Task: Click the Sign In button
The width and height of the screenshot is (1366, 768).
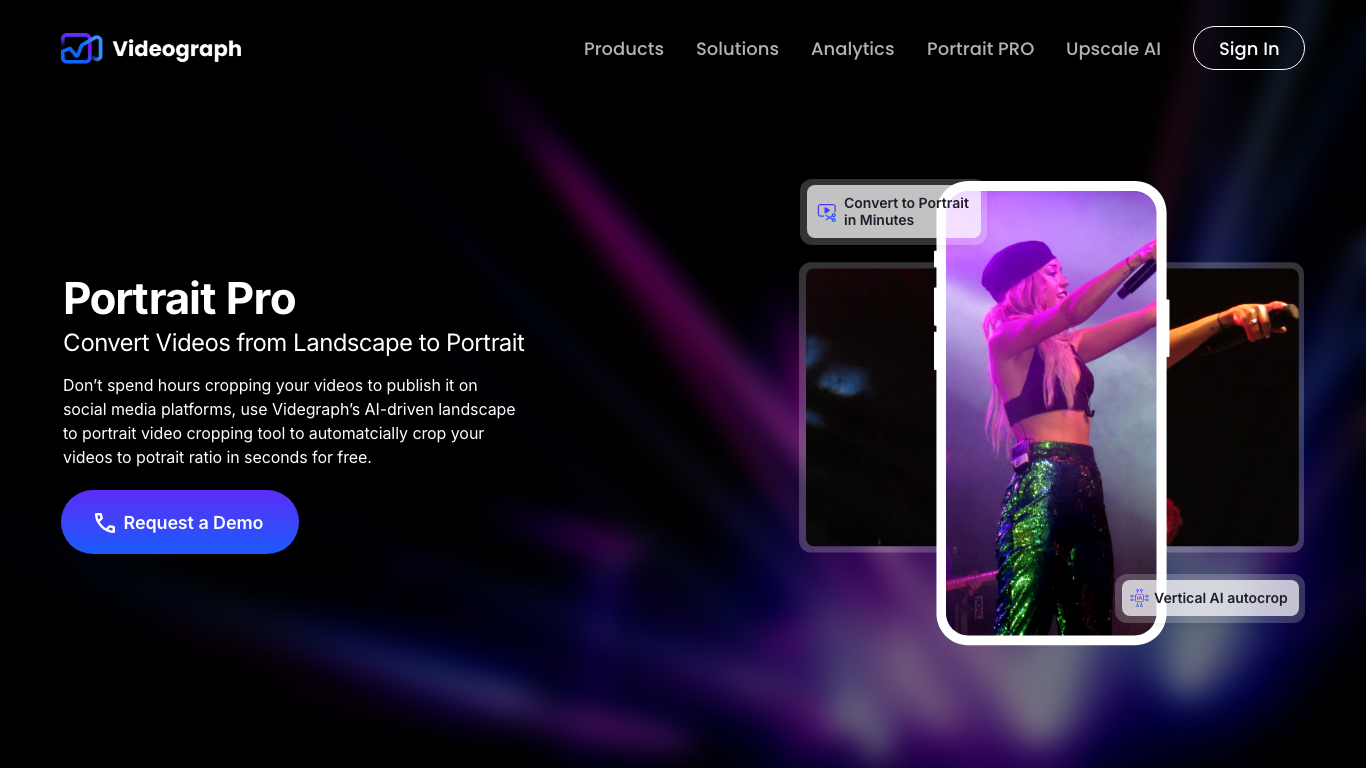Action: [1249, 48]
